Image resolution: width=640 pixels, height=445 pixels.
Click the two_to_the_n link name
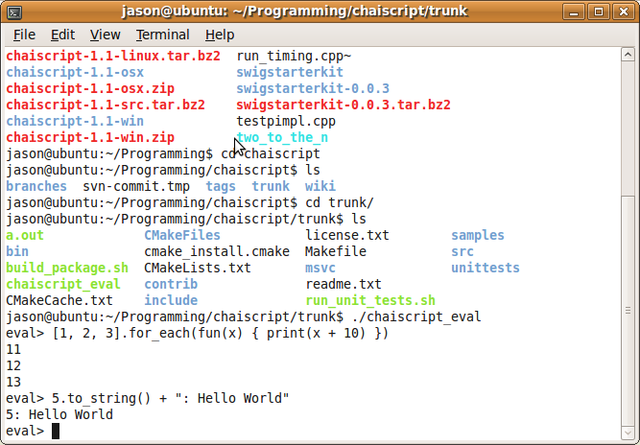(282, 138)
